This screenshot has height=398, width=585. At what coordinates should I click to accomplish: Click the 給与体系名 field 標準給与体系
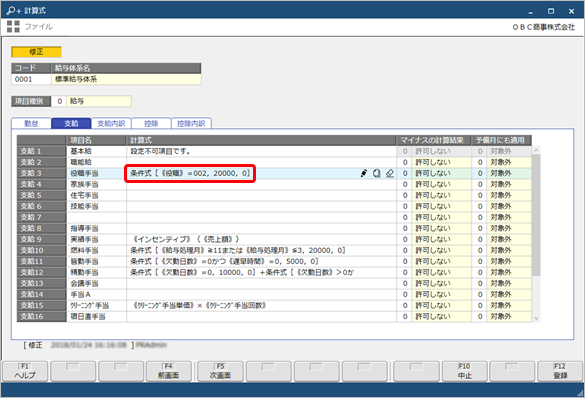126,79
